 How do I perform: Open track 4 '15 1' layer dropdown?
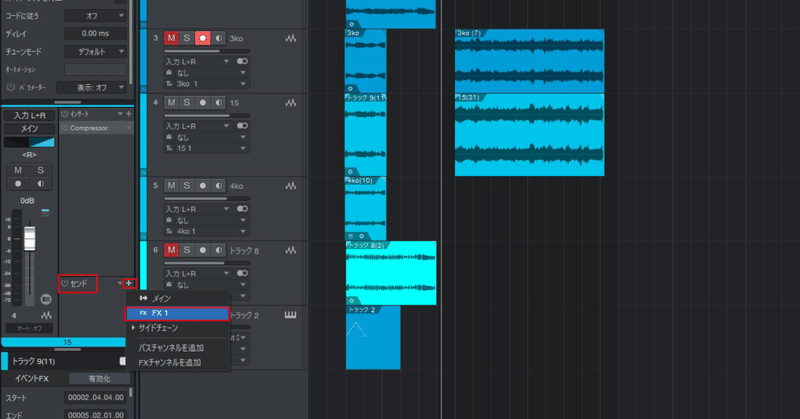[206, 148]
